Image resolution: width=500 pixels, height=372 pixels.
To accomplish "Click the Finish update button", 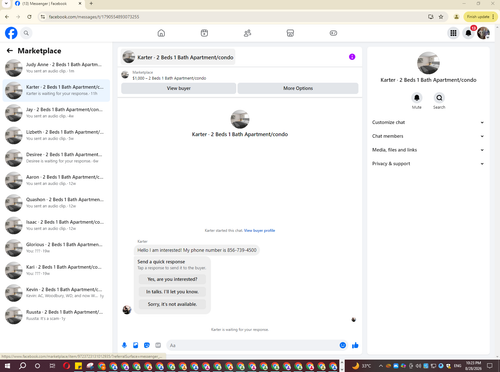I will point(480,17).
